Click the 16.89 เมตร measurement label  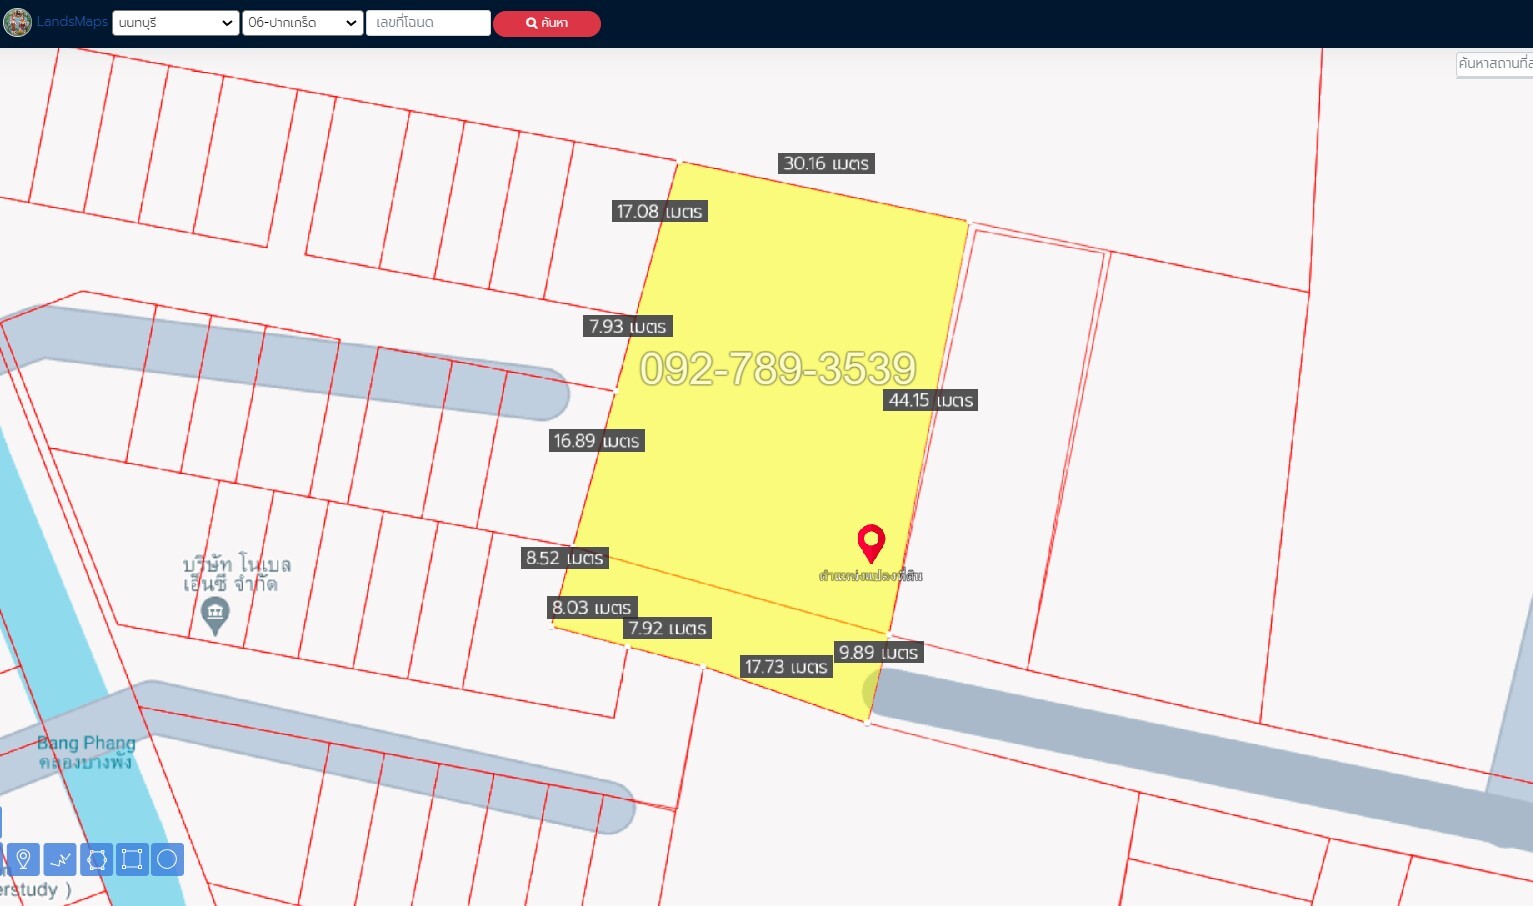tap(596, 441)
